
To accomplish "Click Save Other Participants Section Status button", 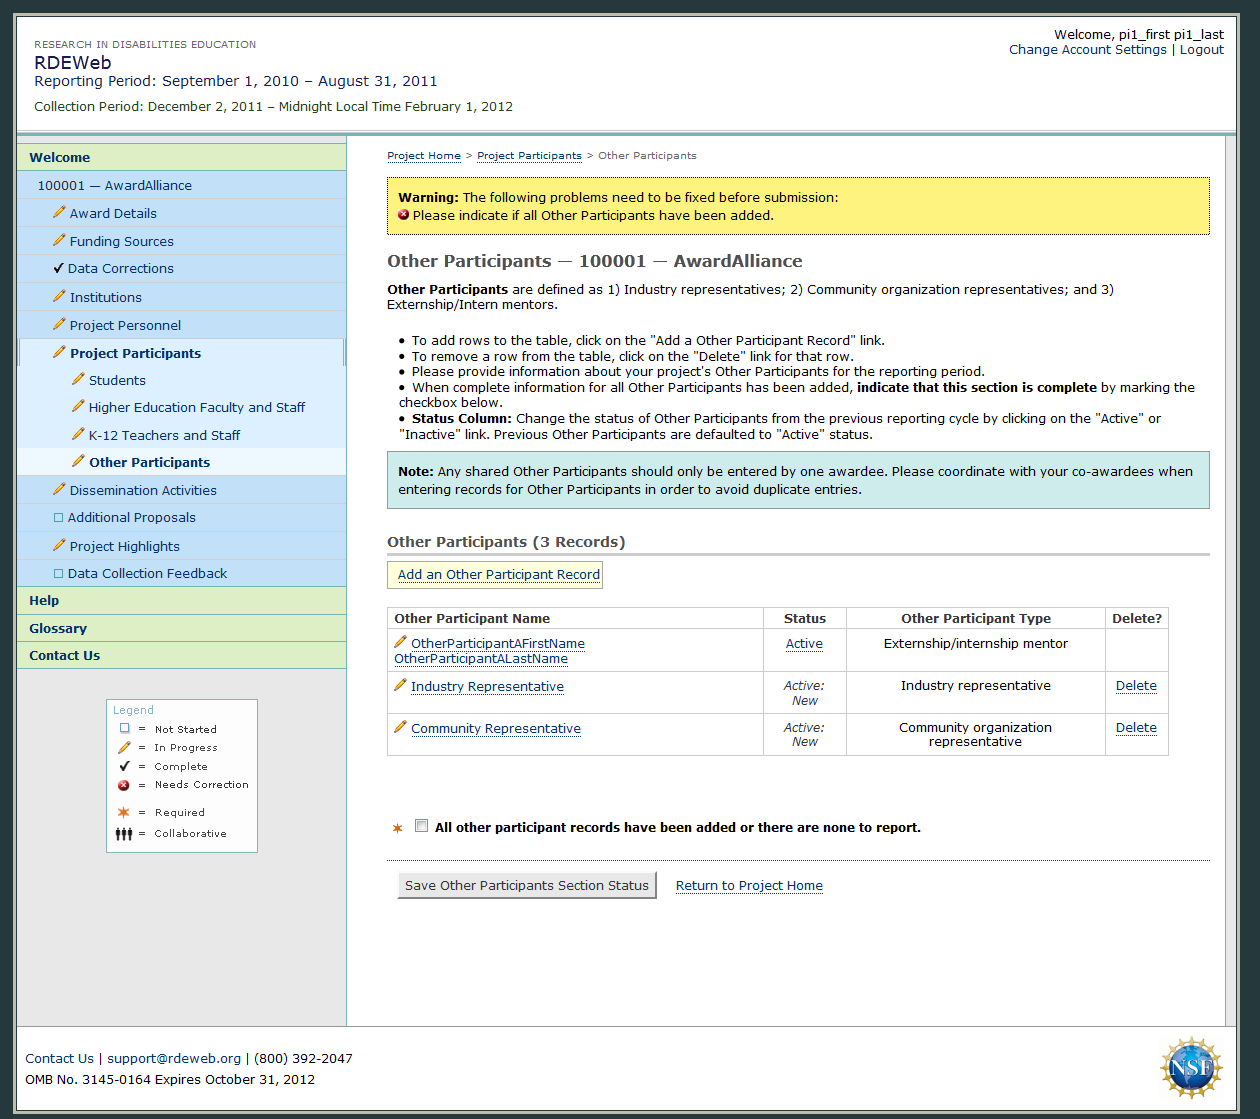I will (526, 885).
